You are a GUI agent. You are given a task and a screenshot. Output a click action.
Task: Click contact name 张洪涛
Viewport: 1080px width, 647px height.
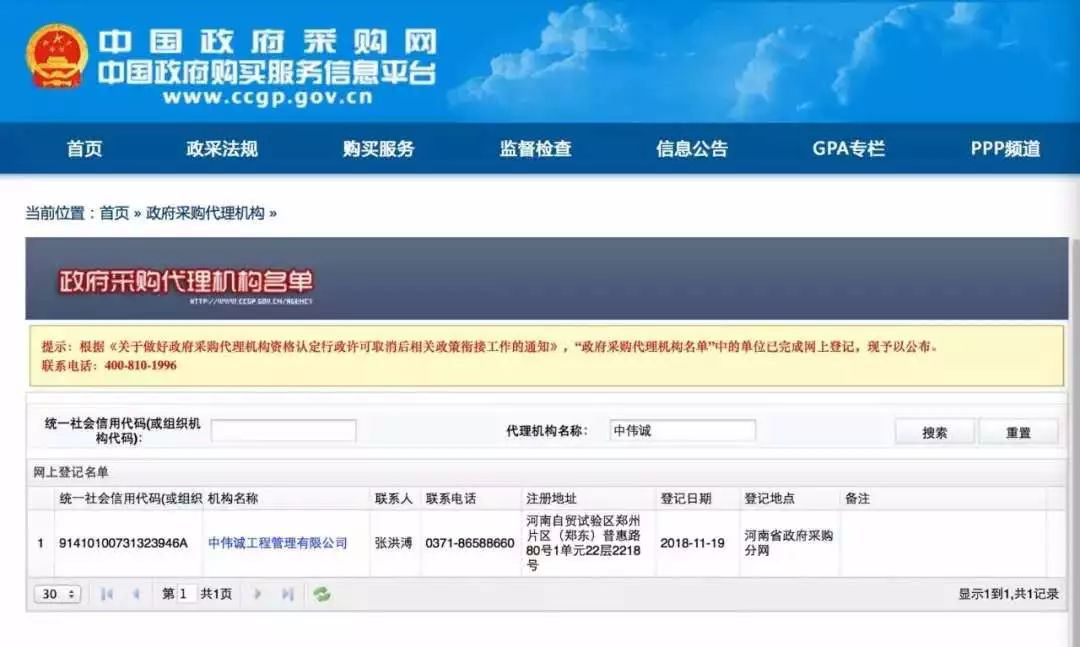[393, 543]
